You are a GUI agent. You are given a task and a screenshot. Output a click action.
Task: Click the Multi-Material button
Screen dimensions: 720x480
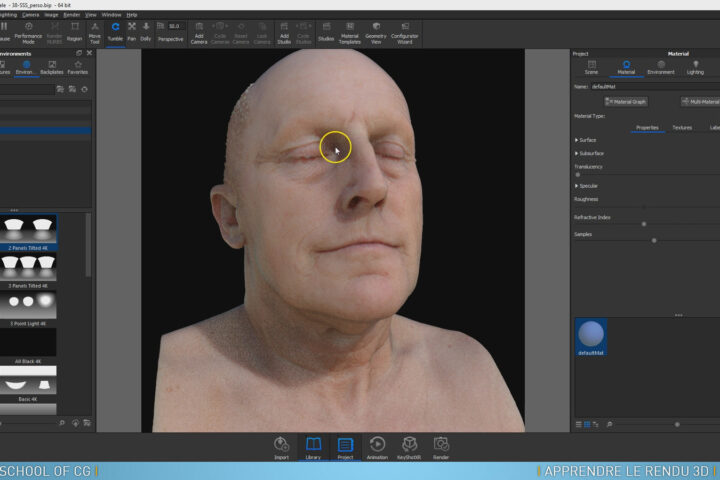tap(700, 102)
